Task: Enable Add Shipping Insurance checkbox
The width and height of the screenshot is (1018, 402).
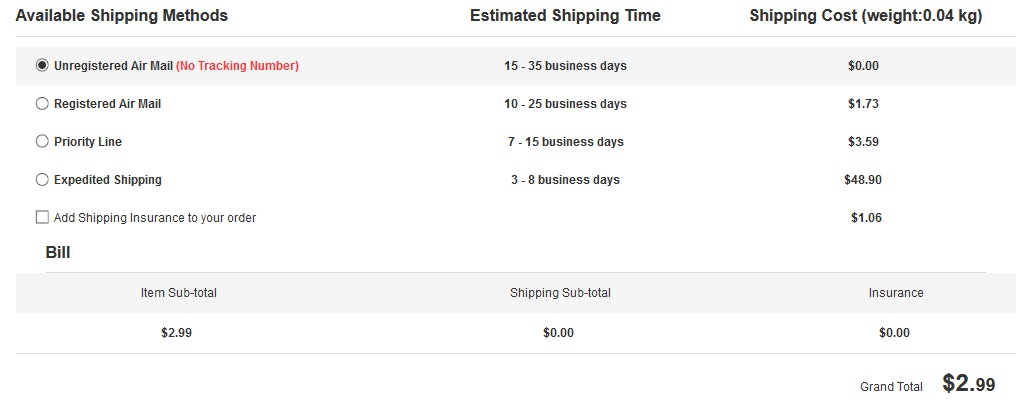Action: (x=42, y=217)
